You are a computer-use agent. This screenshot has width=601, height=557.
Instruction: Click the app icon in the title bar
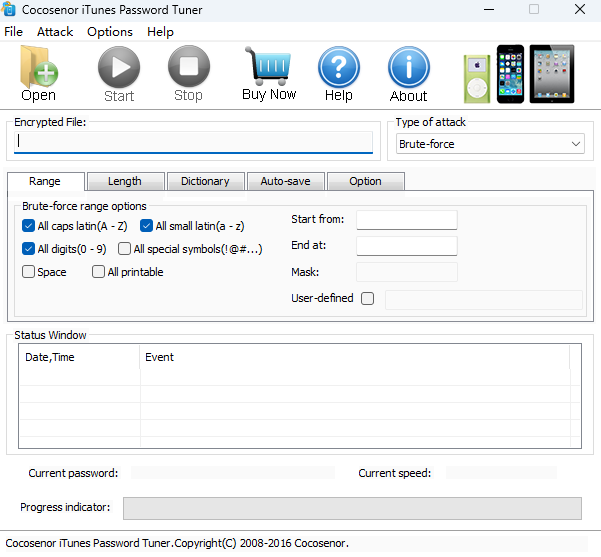pyautogui.click(x=8, y=9)
